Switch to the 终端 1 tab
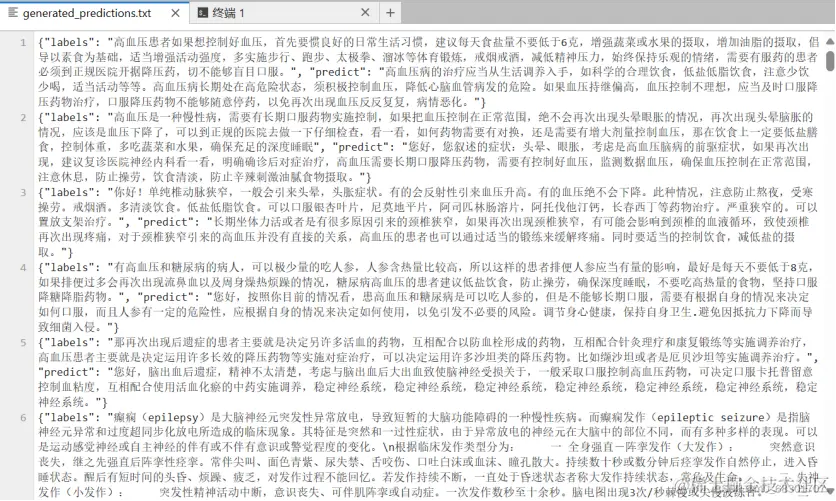 tap(284, 13)
